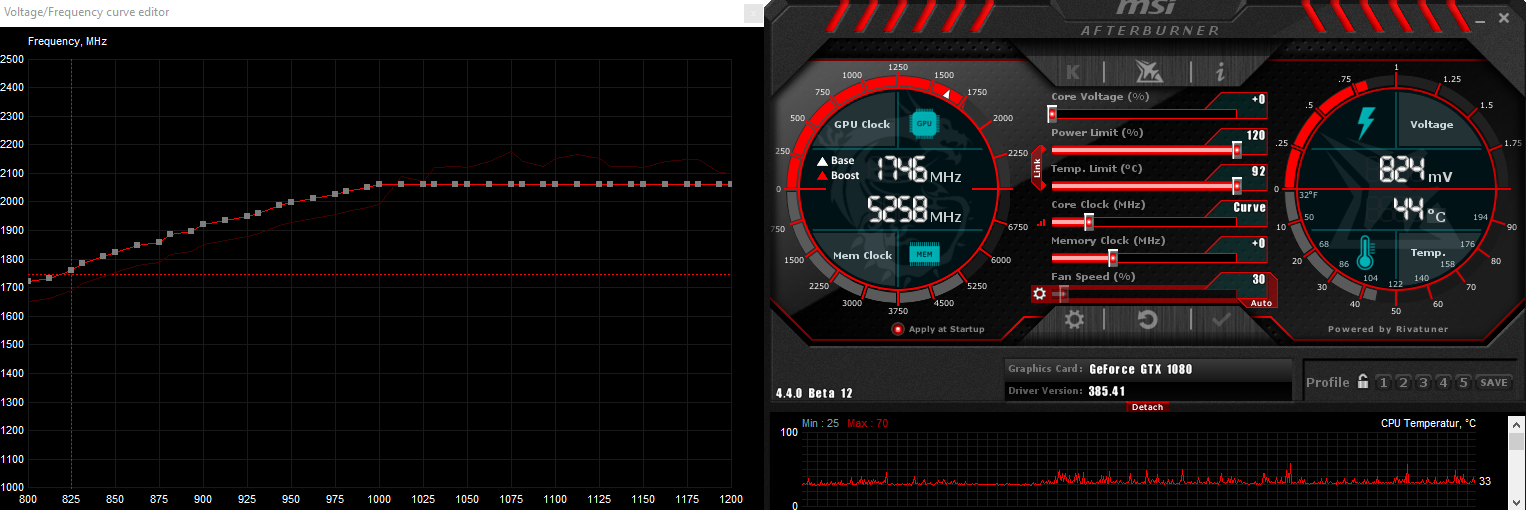Image resolution: width=1526 pixels, height=510 pixels.
Task: Click the 5258 MHz memory clock readout
Action: 914,210
